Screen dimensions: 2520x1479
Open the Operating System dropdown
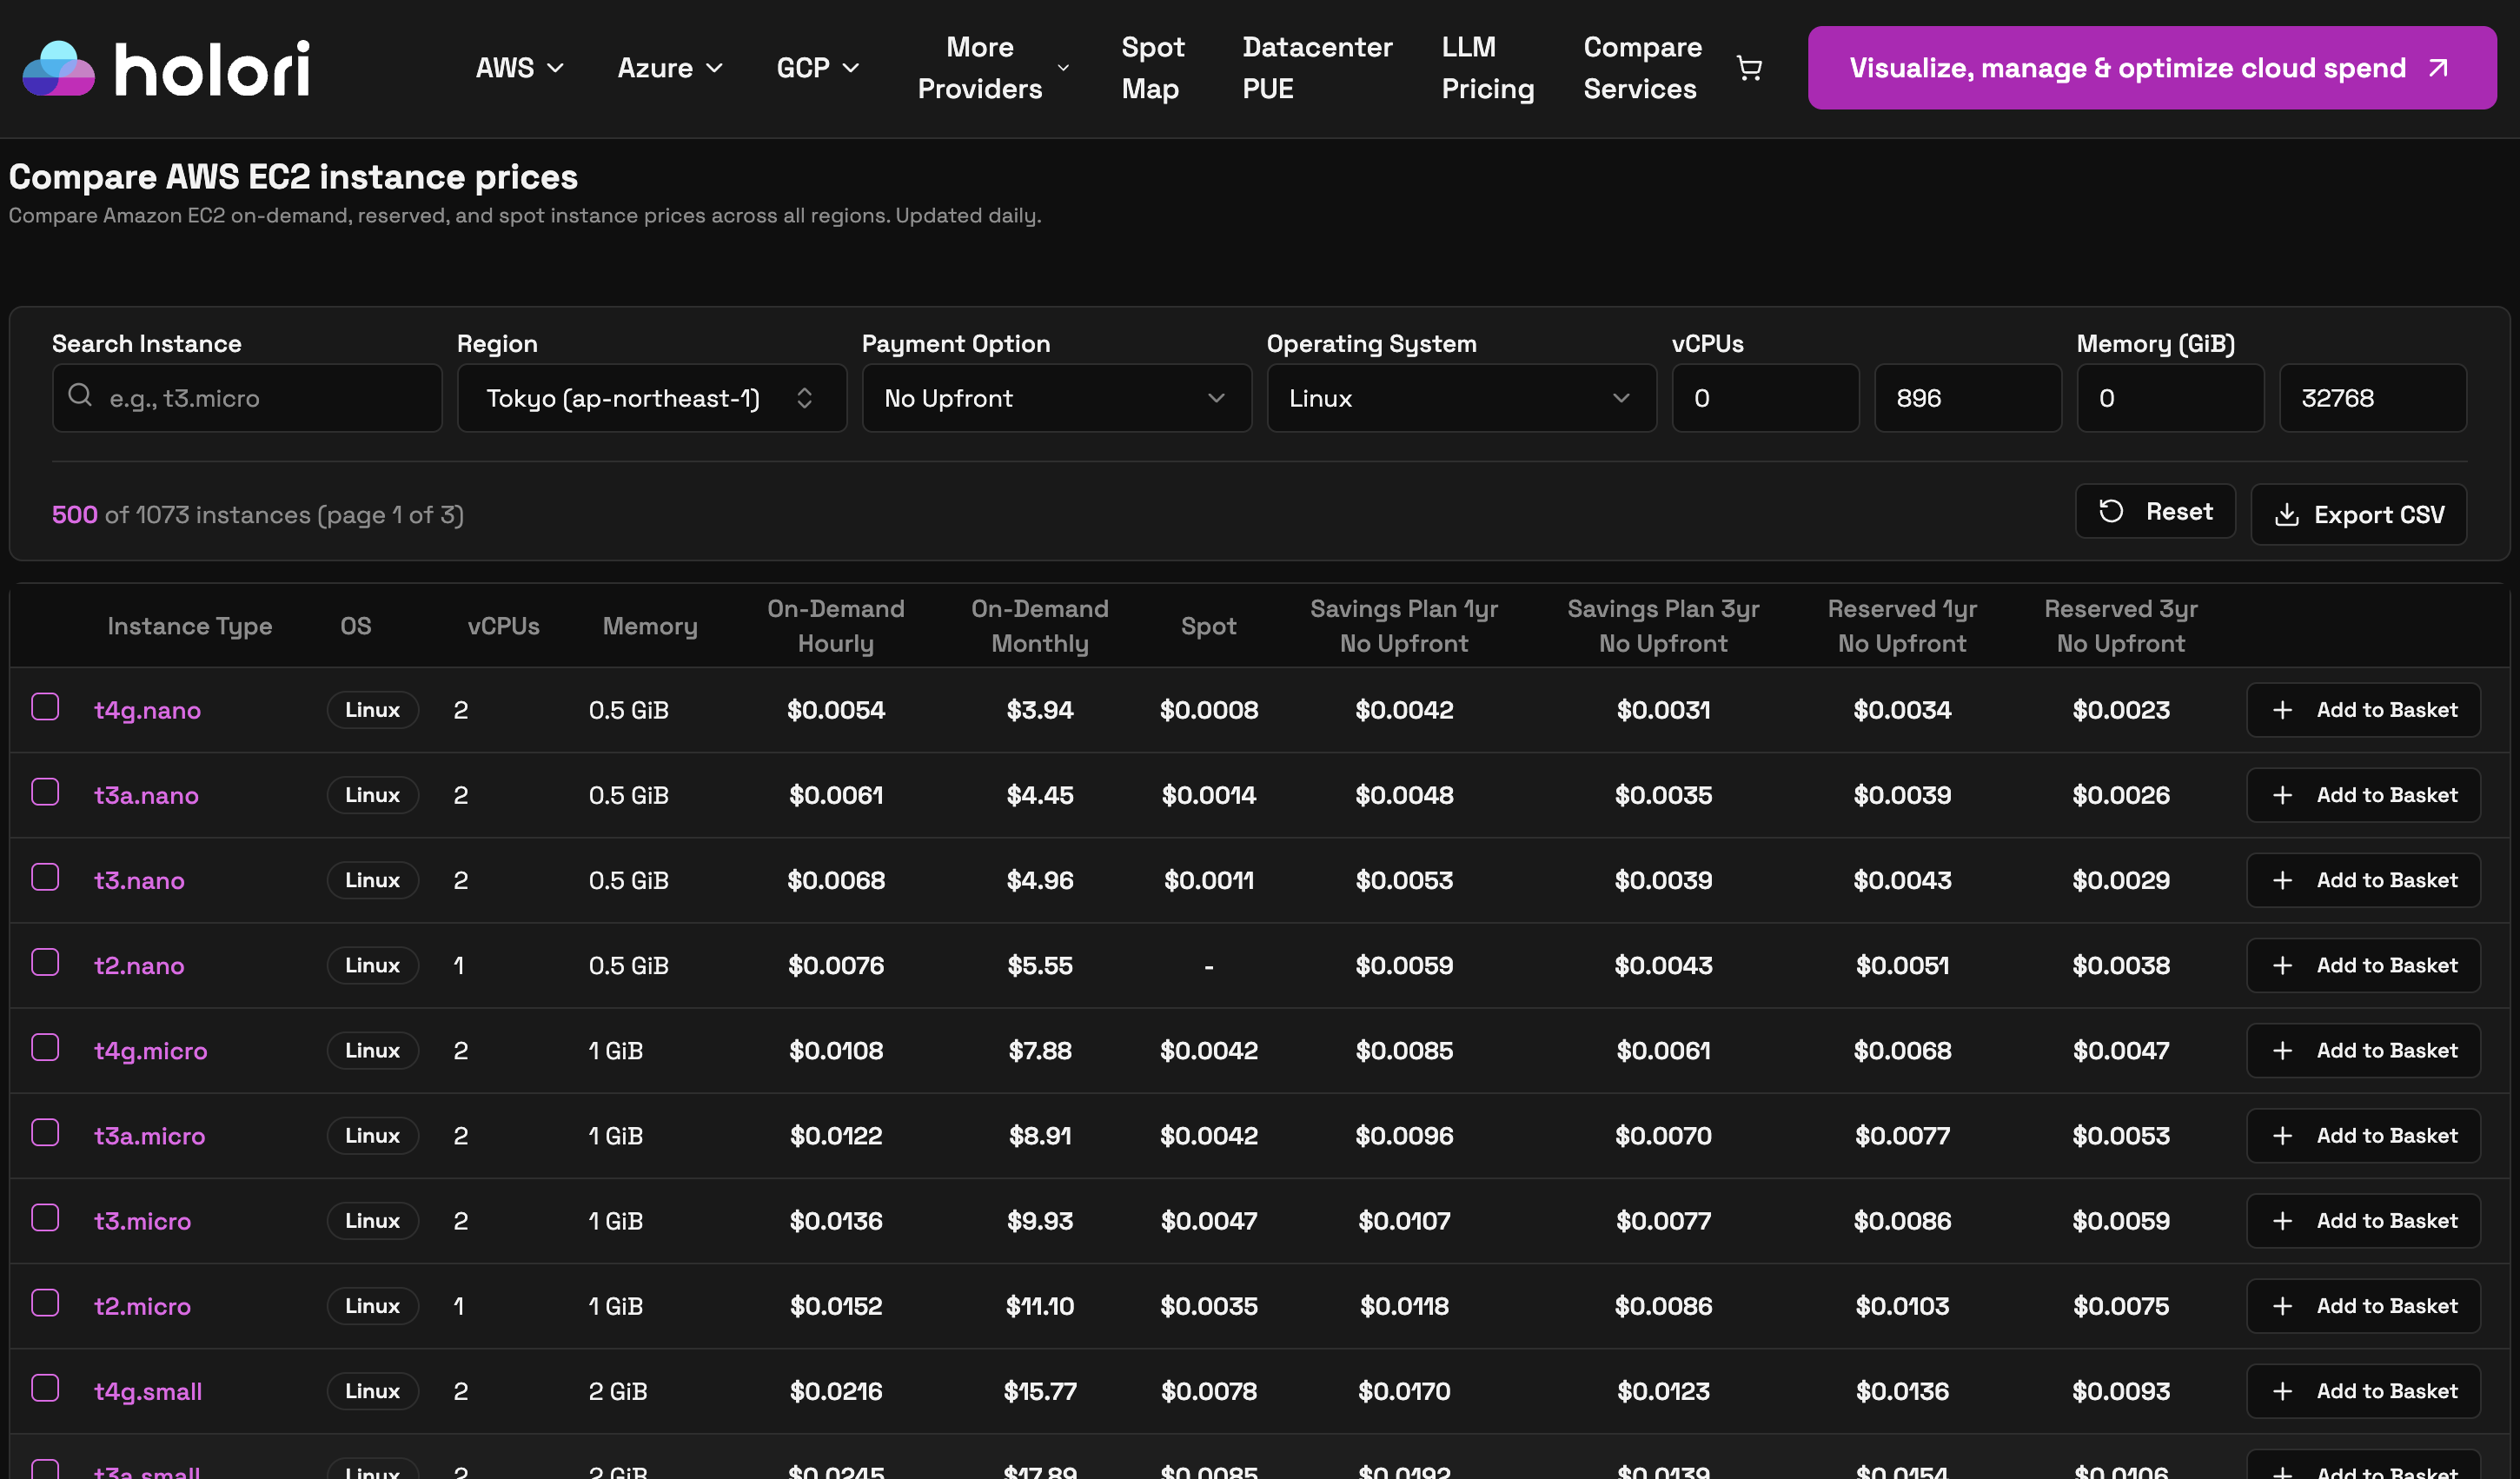click(1461, 398)
